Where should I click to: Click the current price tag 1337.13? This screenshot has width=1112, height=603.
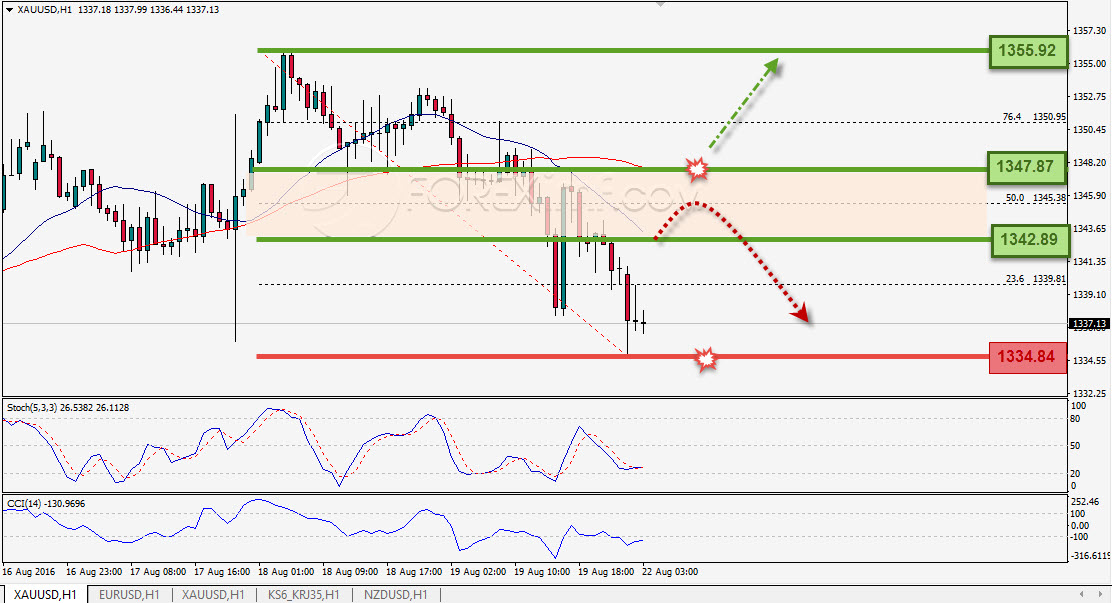pos(1089,324)
